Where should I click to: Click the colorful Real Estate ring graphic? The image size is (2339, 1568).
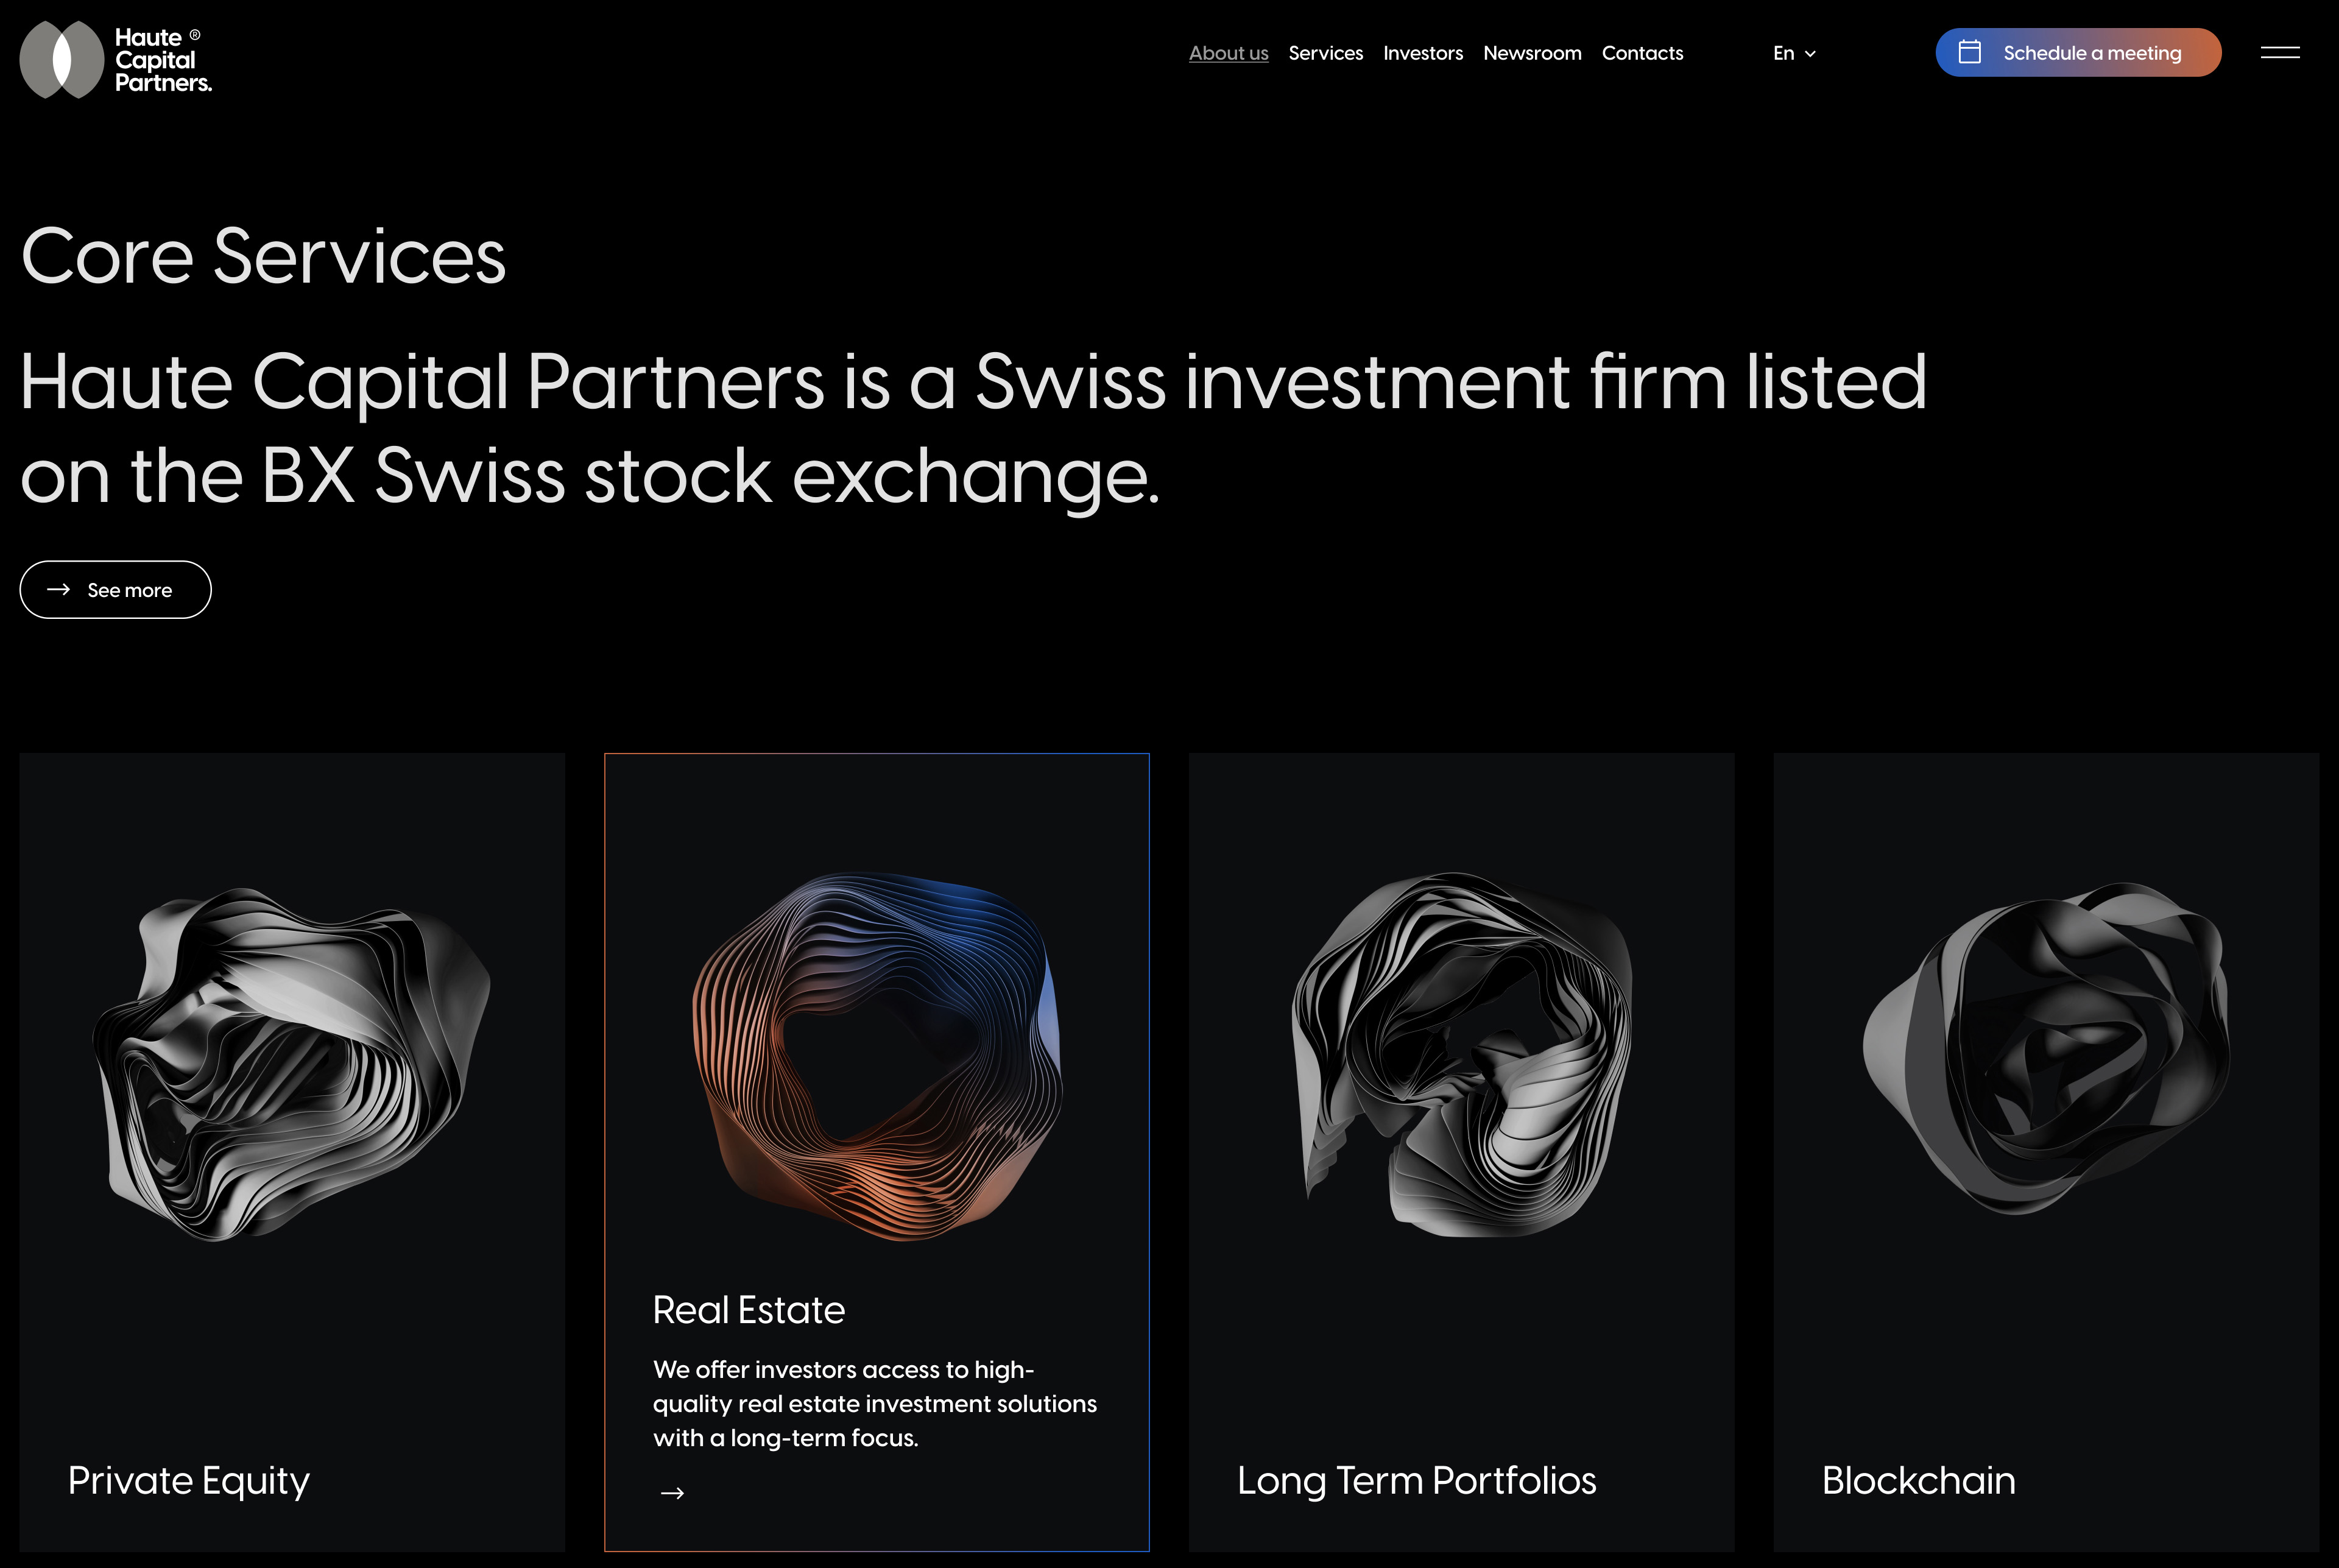click(x=876, y=1055)
